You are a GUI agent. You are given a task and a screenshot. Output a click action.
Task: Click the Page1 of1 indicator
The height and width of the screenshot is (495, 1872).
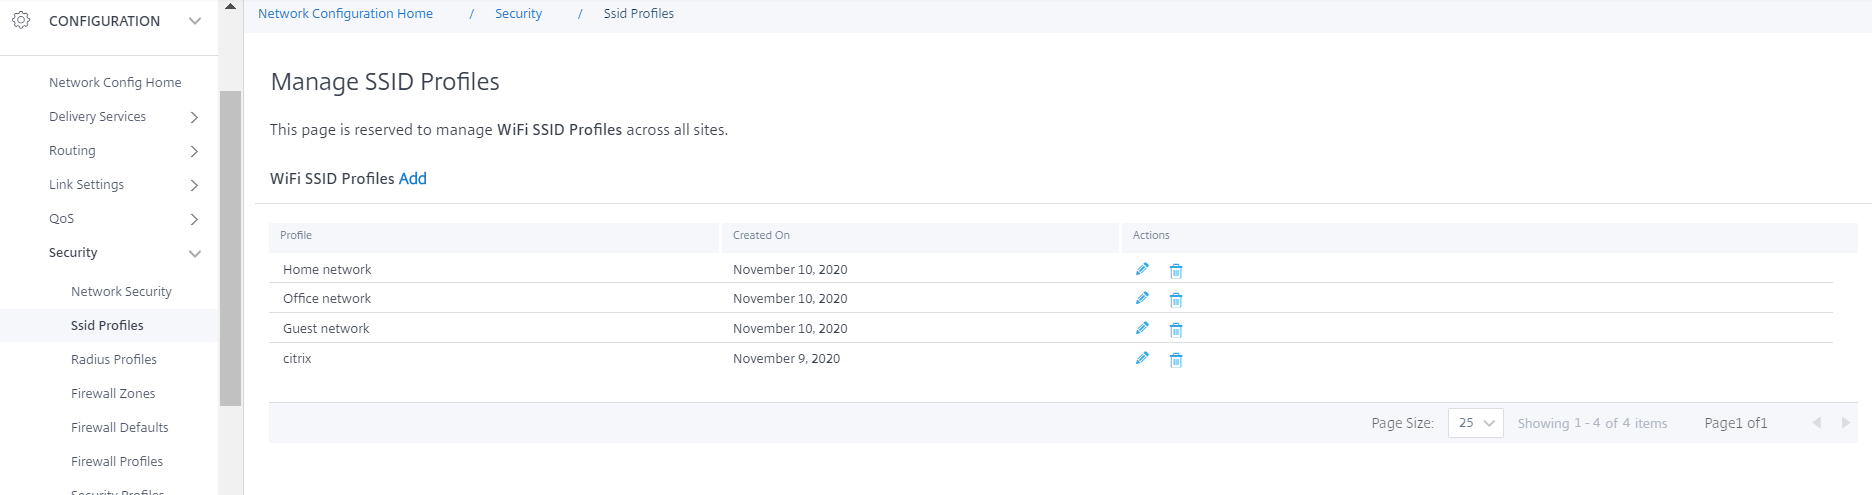[1736, 424]
